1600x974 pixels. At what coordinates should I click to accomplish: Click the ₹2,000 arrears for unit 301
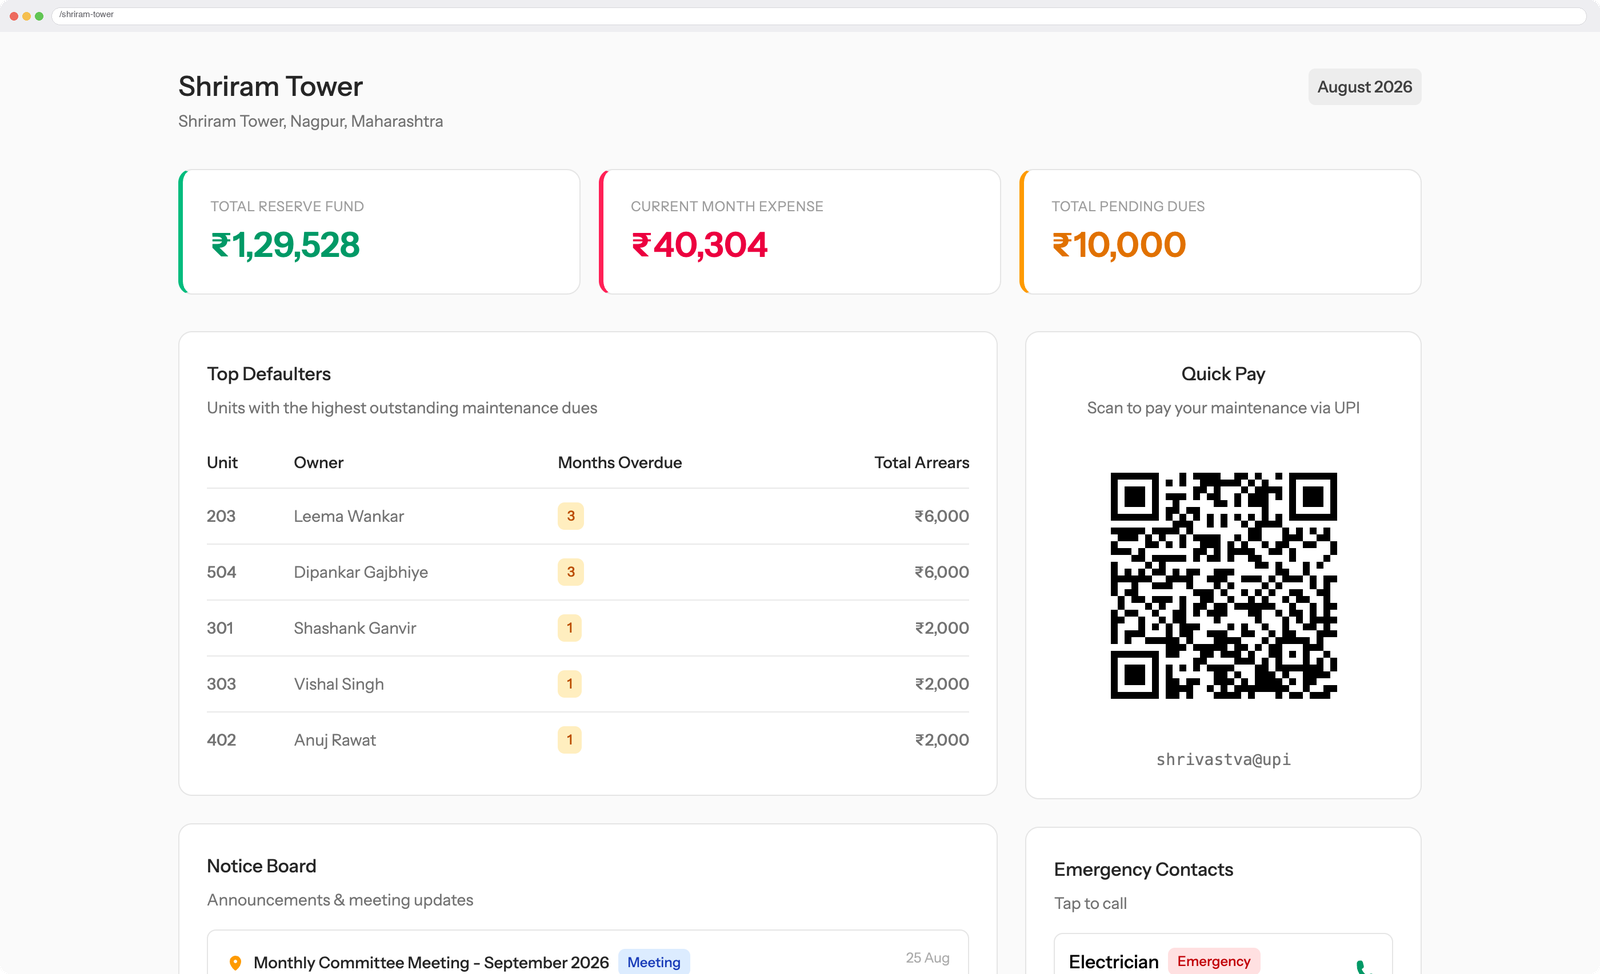[941, 628]
